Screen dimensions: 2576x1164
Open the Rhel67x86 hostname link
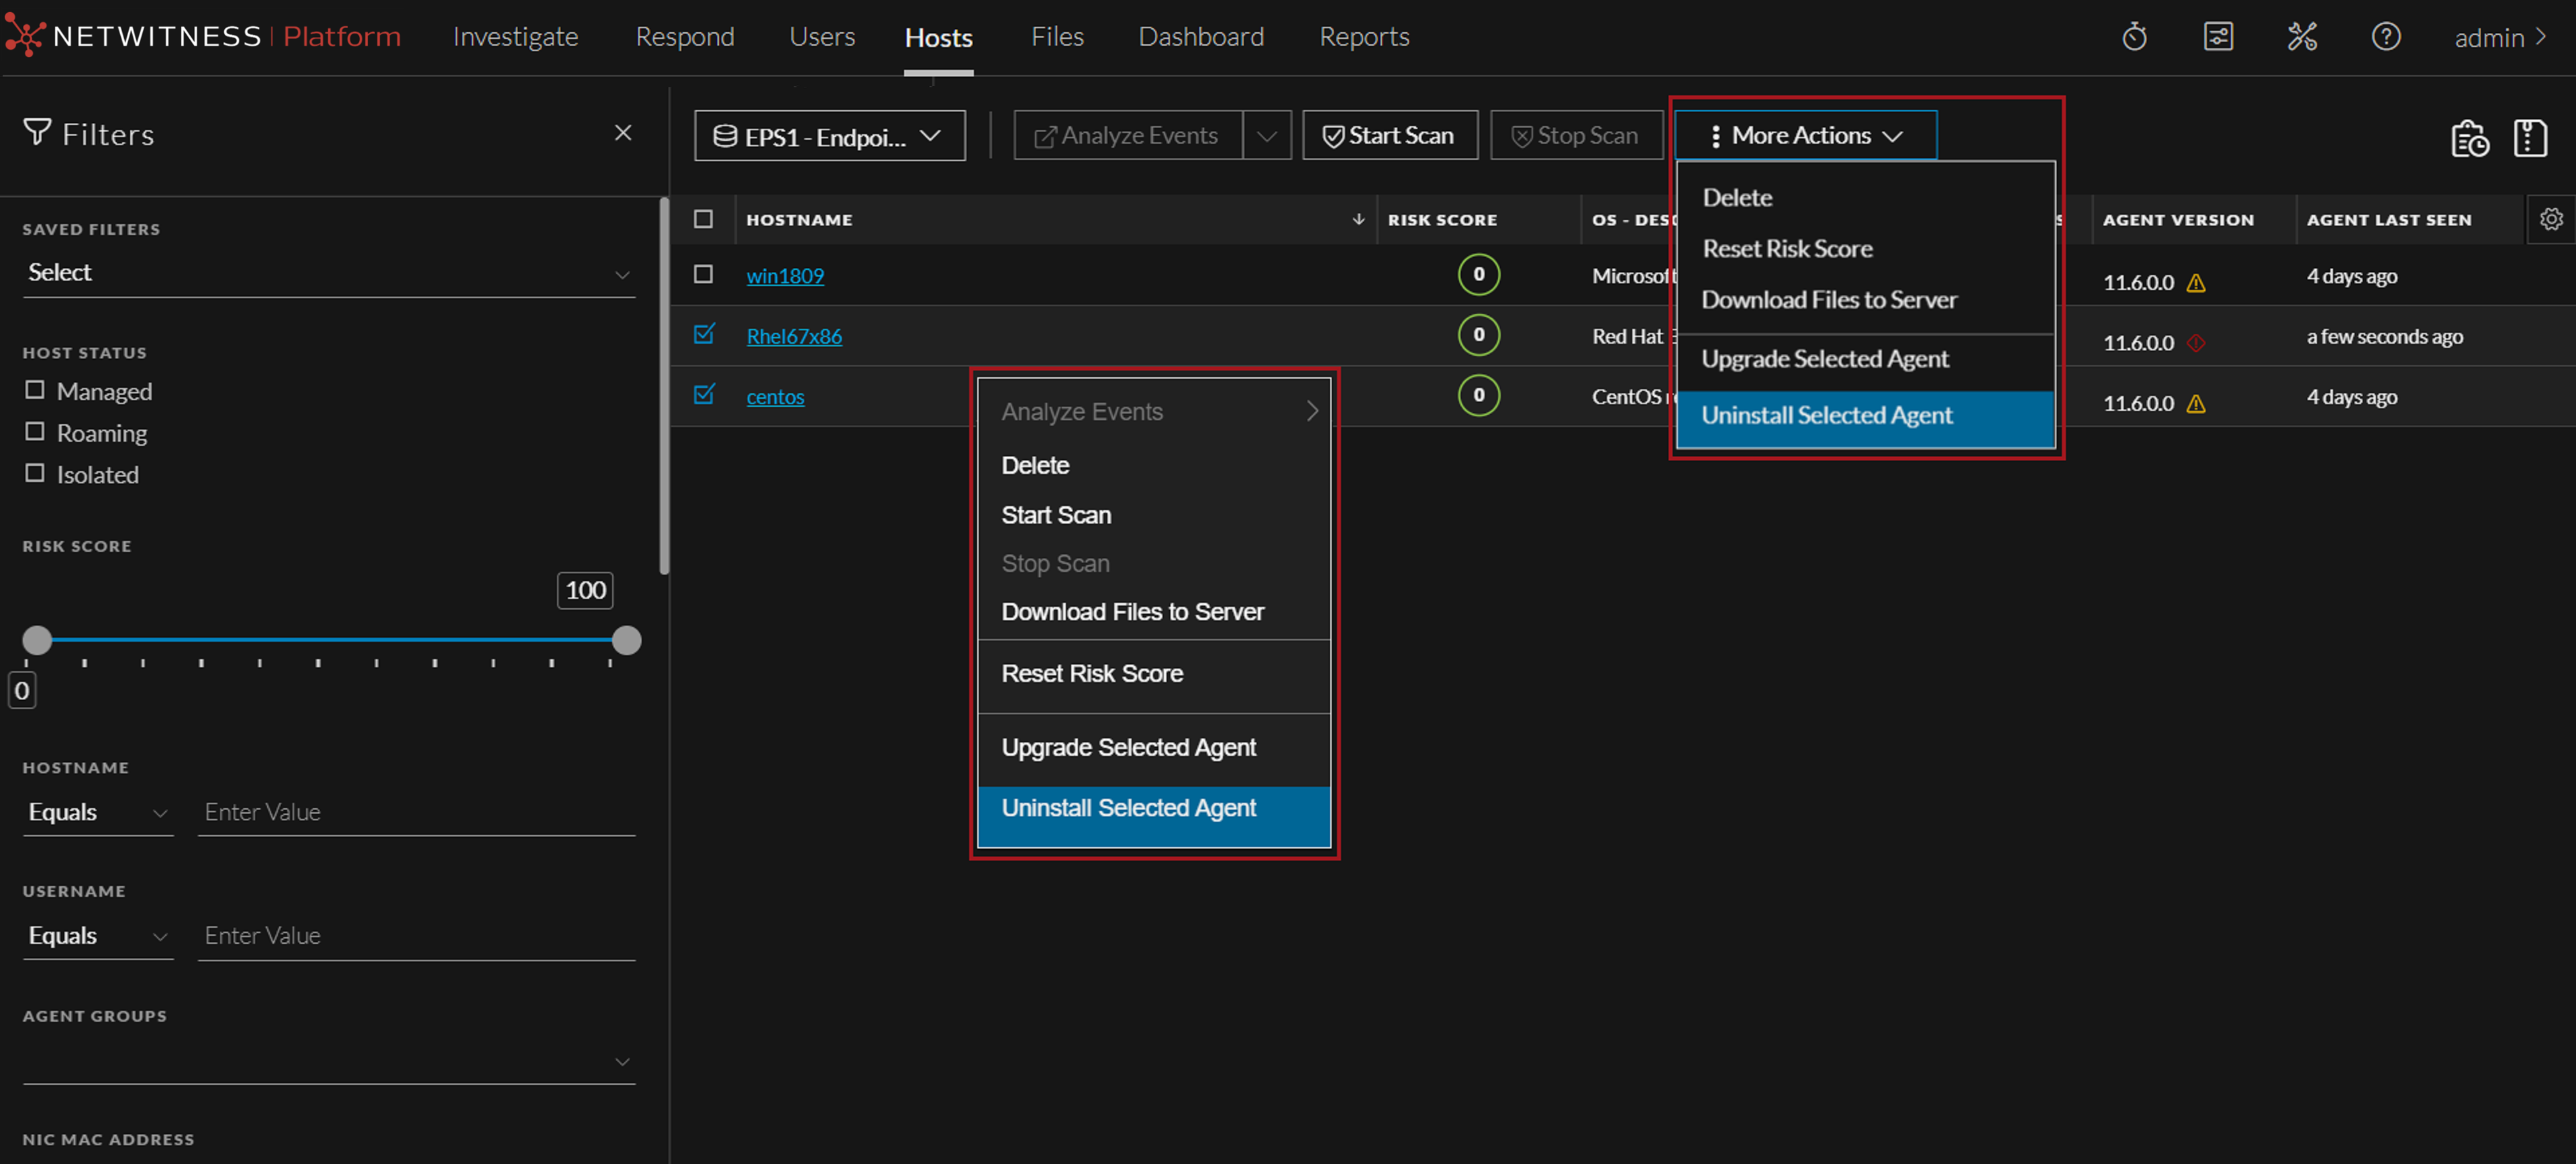coord(794,336)
